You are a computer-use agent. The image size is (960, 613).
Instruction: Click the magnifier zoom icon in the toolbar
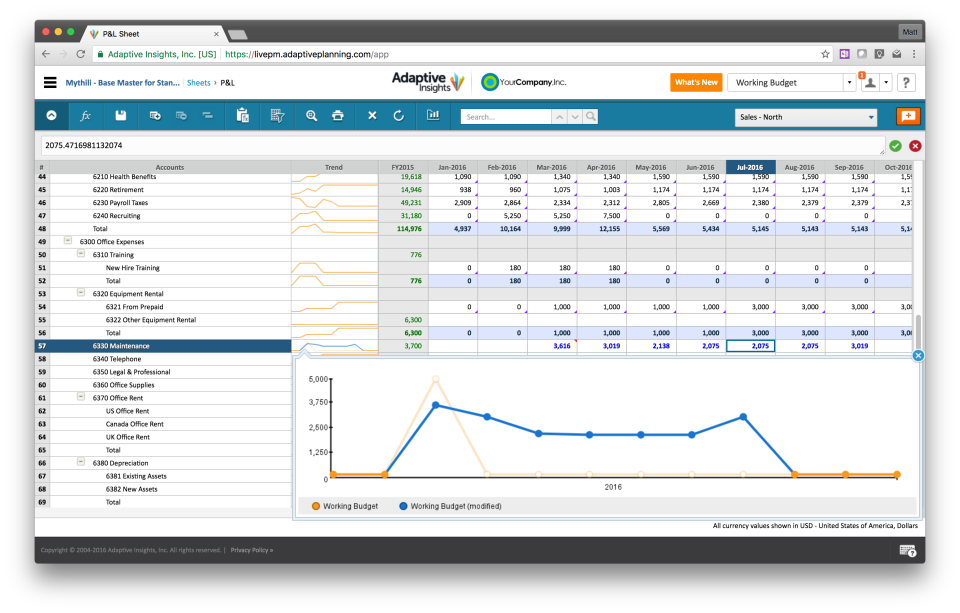click(311, 116)
